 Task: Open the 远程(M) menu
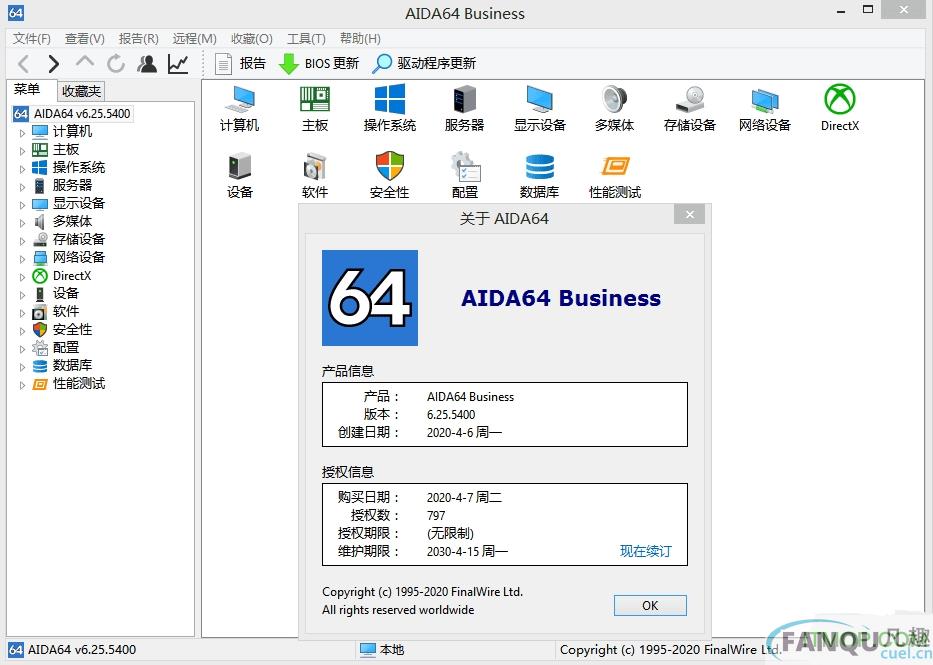(x=195, y=39)
